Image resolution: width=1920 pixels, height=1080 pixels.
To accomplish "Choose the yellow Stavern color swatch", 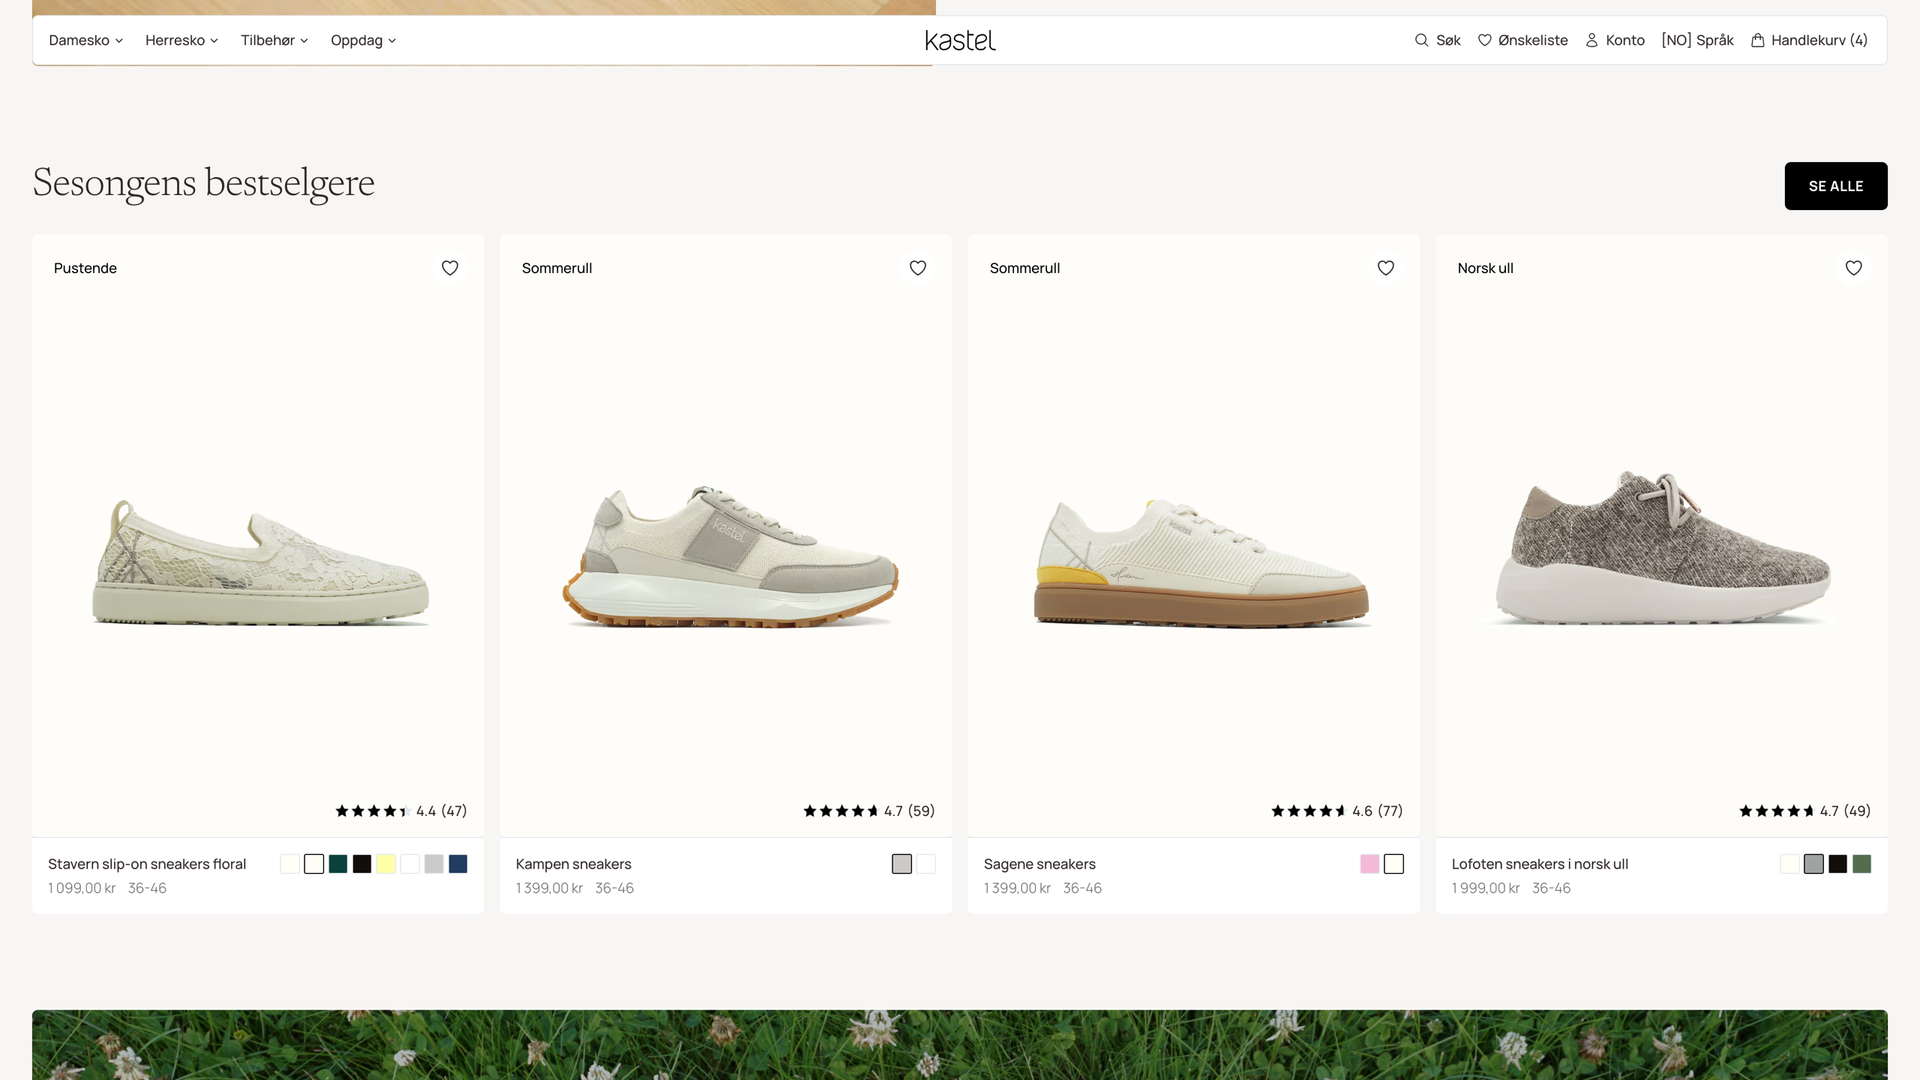I will pos(386,864).
